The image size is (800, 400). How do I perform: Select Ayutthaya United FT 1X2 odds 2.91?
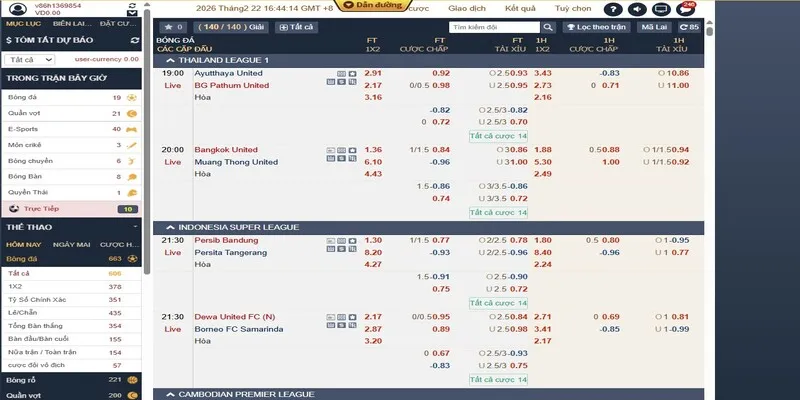(373, 73)
